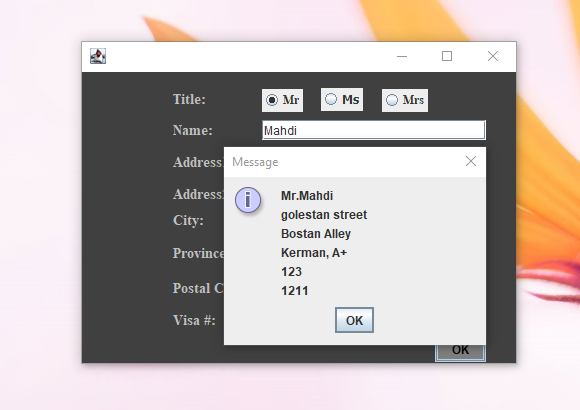
Task: Minimize the form window
Action: (x=402, y=56)
